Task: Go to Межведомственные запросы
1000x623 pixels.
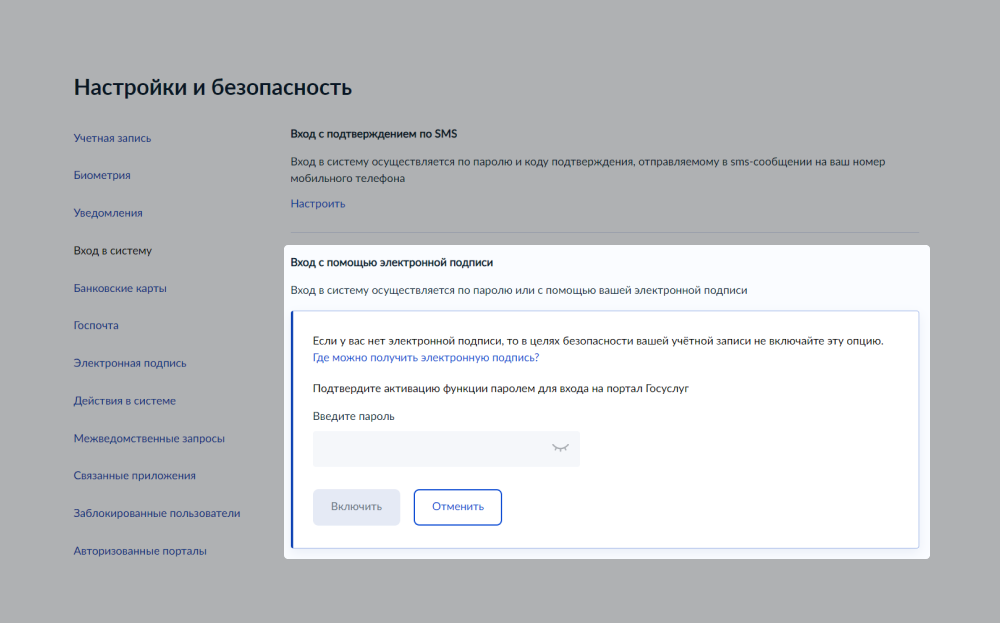Action: click(149, 438)
